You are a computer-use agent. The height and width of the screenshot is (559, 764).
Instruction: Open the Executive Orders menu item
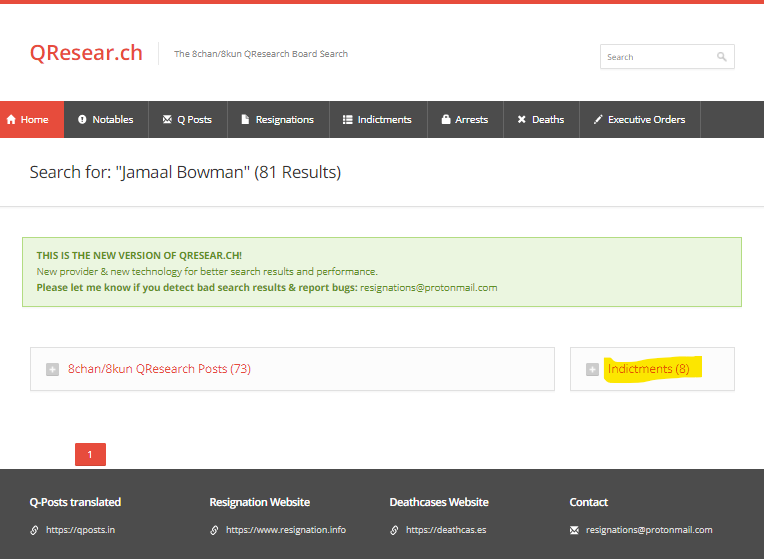coord(640,119)
